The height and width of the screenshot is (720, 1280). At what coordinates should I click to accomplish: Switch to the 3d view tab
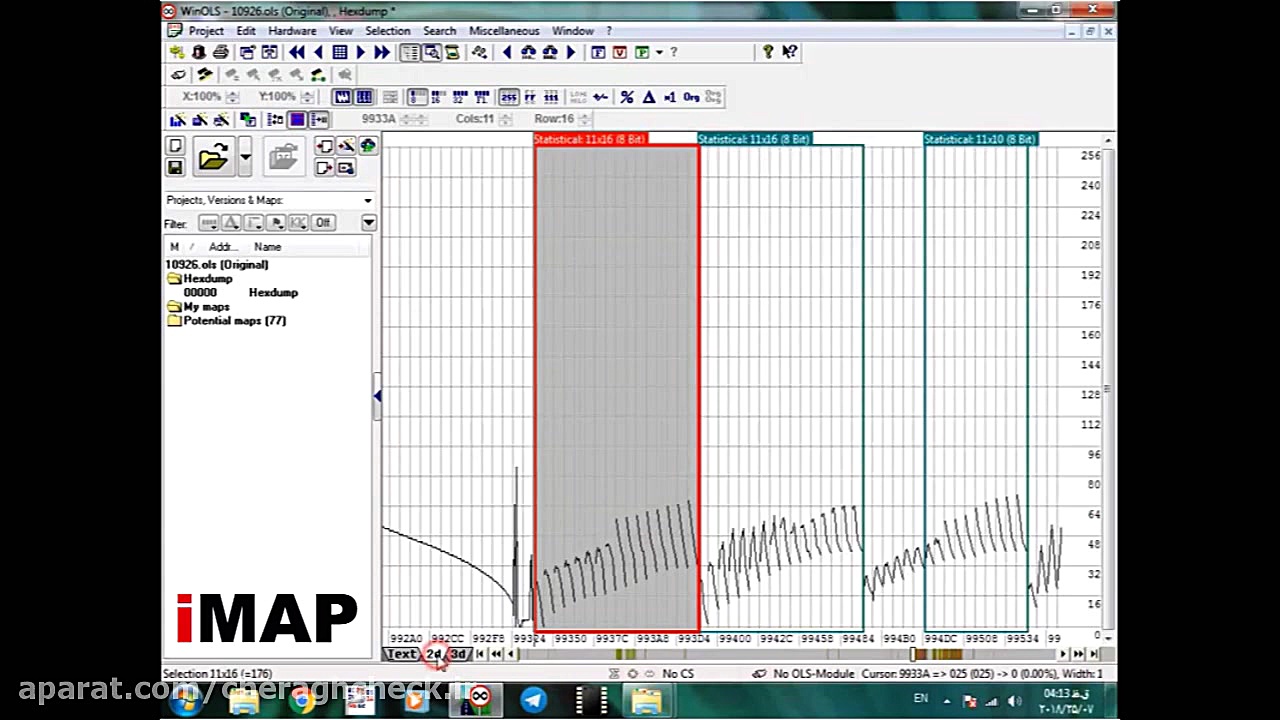458,654
